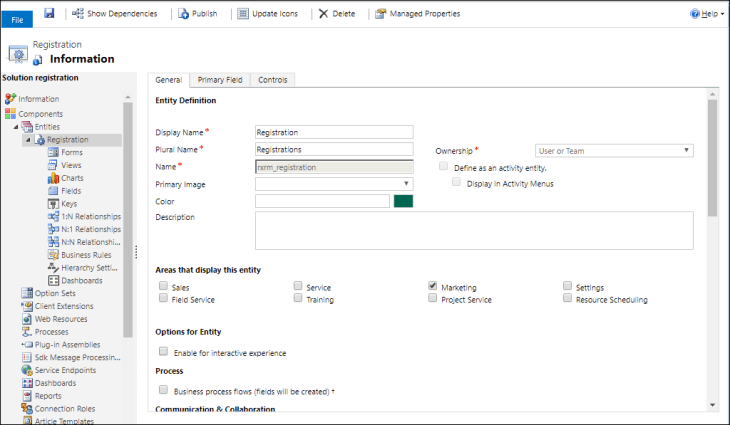Image resolution: width=730 pixels, height=425 pixels.
Task: Collapse the Entities tree node
Action: tap(16, 127)
